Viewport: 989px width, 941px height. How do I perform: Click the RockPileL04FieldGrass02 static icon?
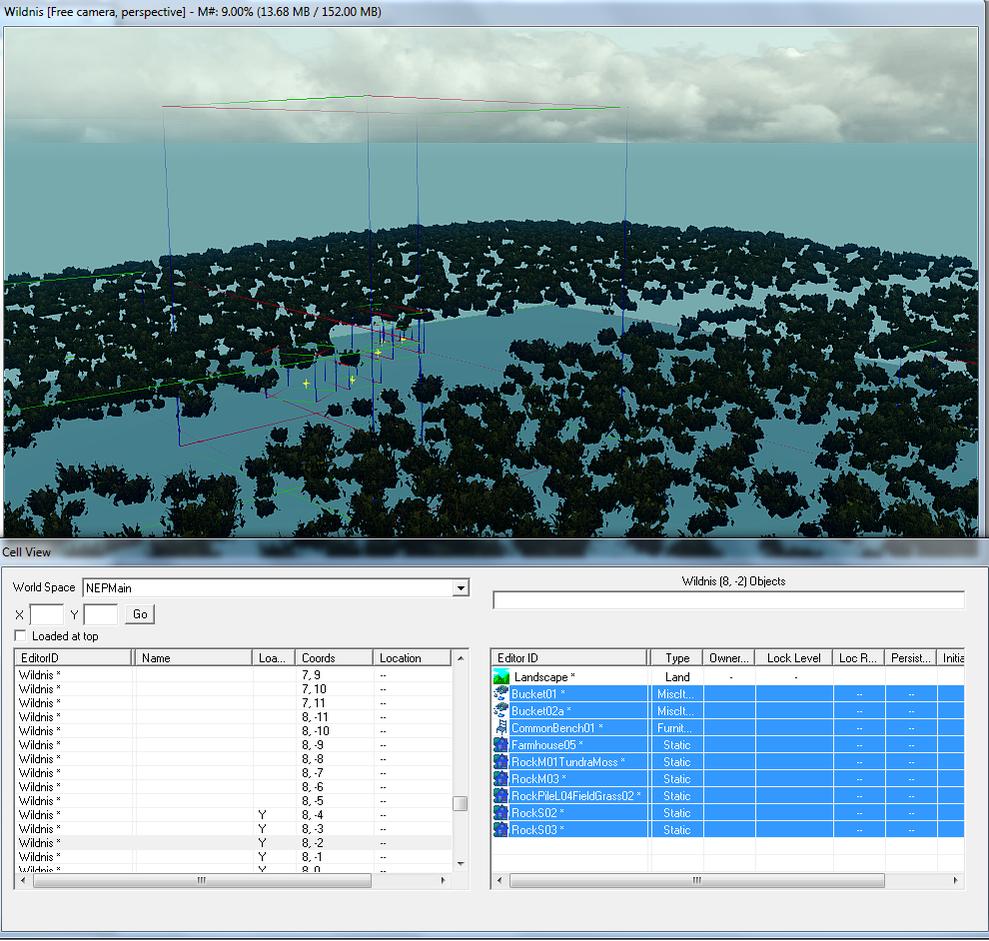[x=501, y=796]
